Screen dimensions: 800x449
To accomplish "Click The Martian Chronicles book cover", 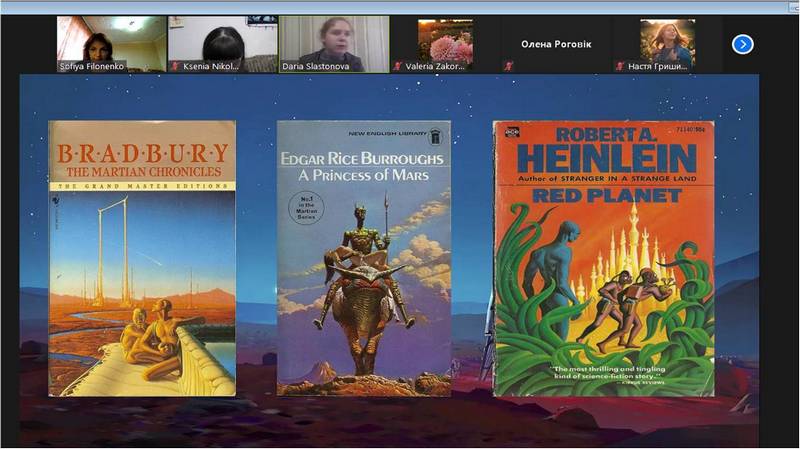I will 142,258.
